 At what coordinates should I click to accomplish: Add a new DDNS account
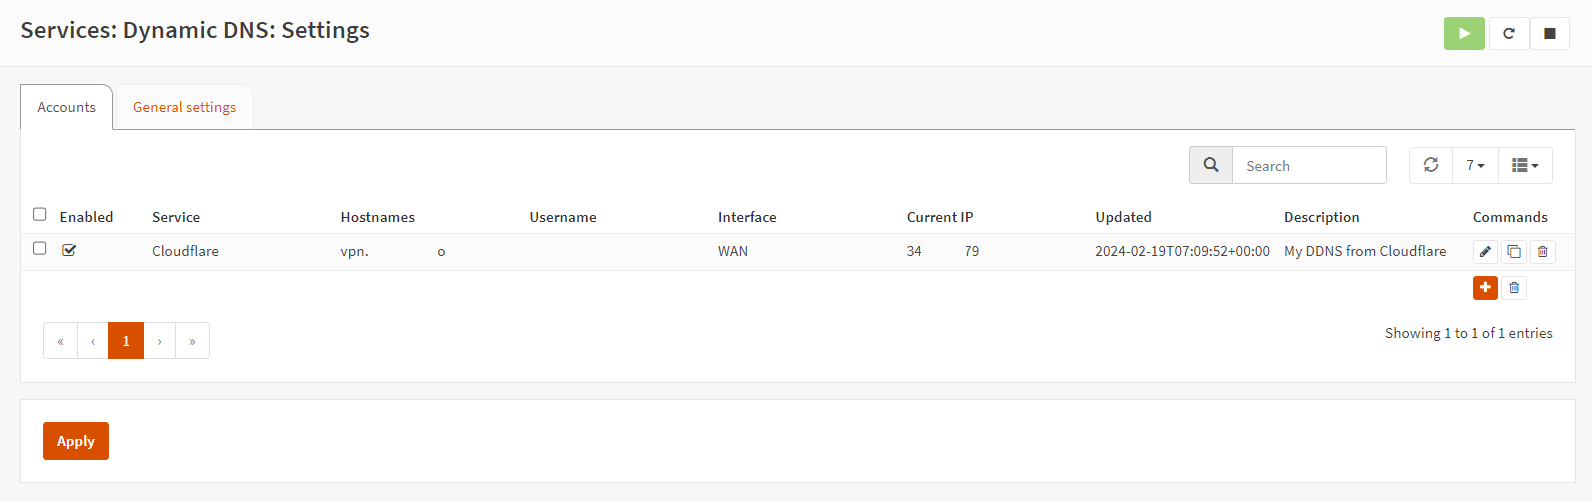click(1485, 288)
